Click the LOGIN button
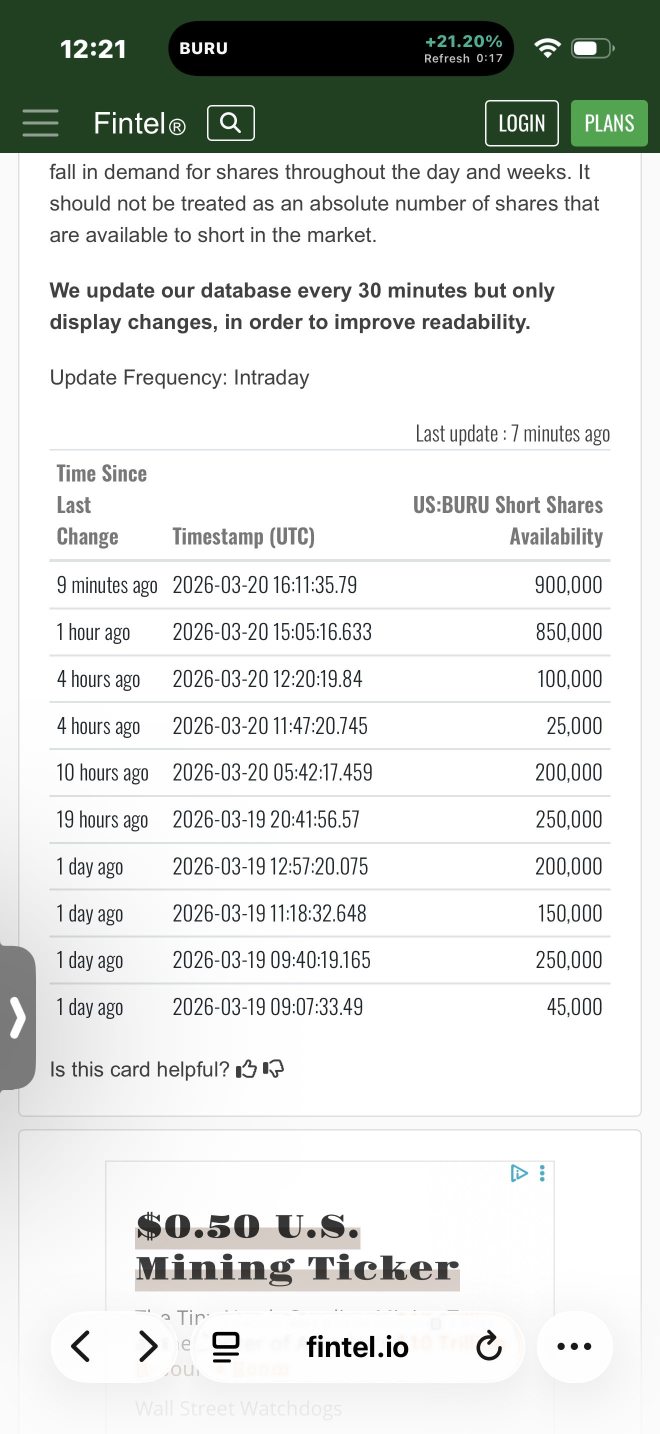This screenshot has width=660, height=1434. coord(522,123)
